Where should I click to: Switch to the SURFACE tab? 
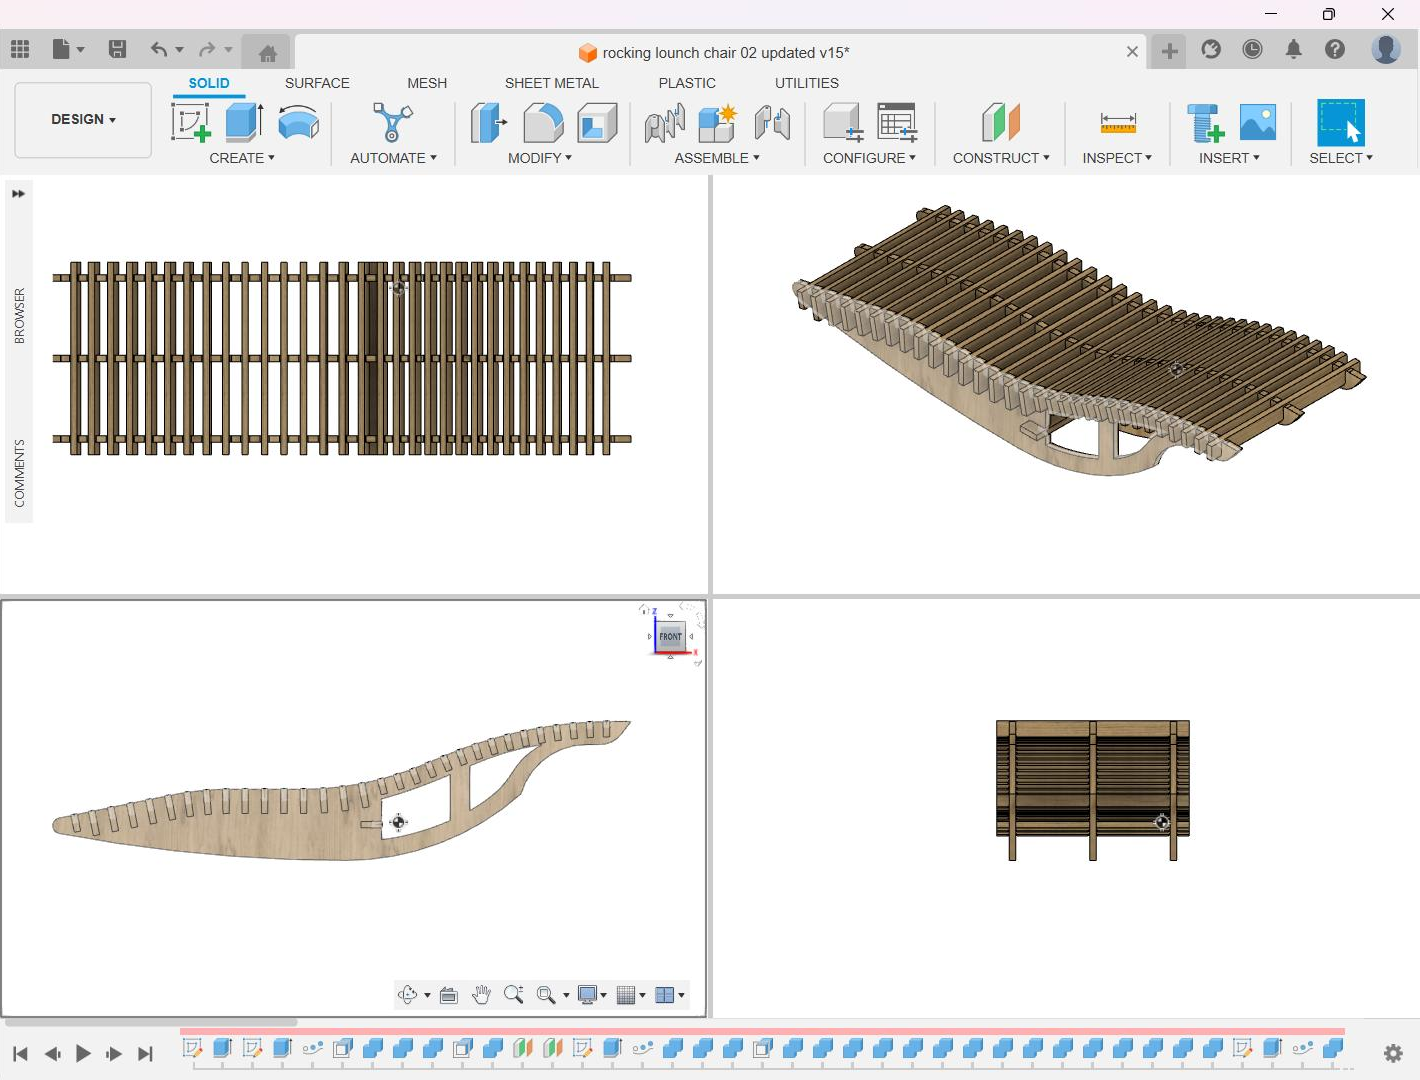[x=317, y=83]
